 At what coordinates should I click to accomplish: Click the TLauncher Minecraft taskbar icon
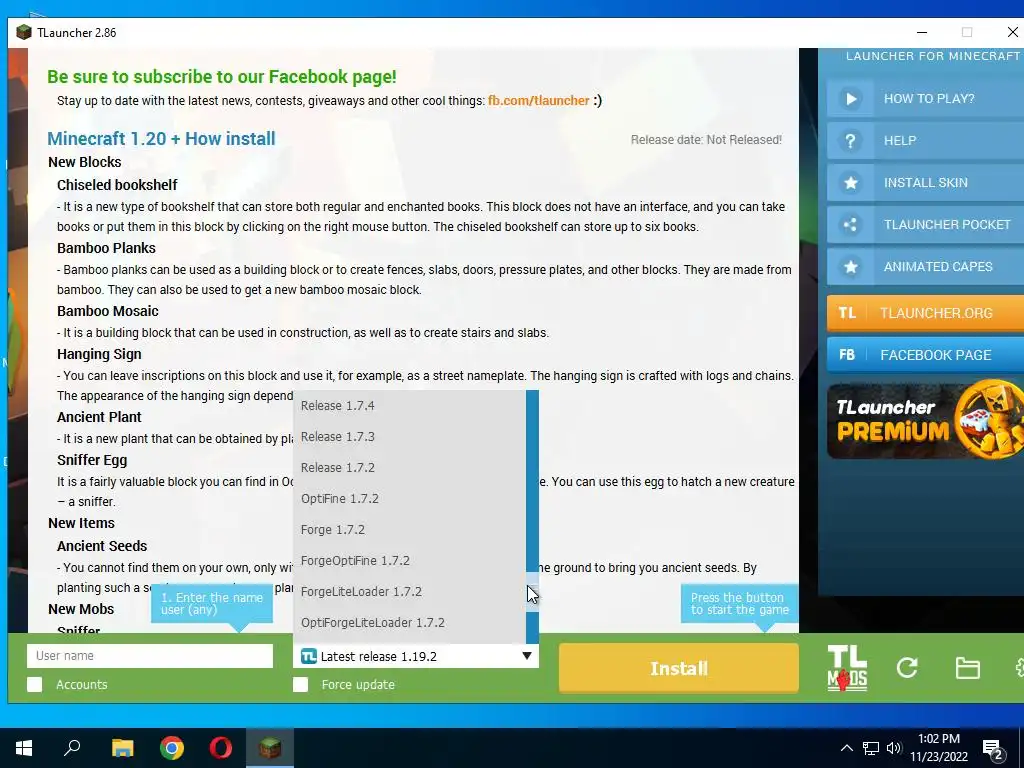tap(270, 748)
